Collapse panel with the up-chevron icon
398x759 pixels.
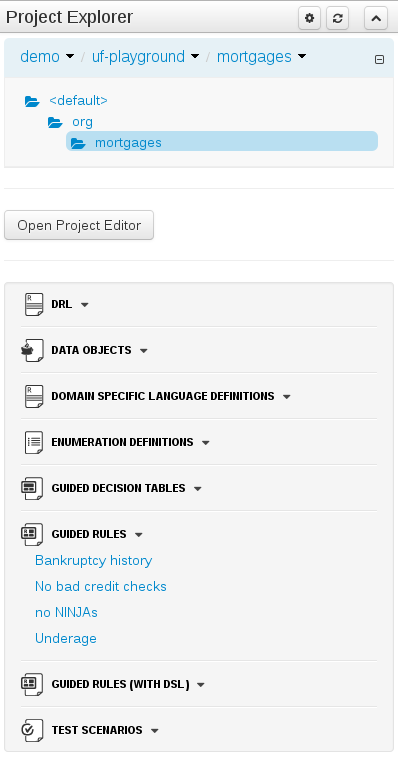[376, 18]
